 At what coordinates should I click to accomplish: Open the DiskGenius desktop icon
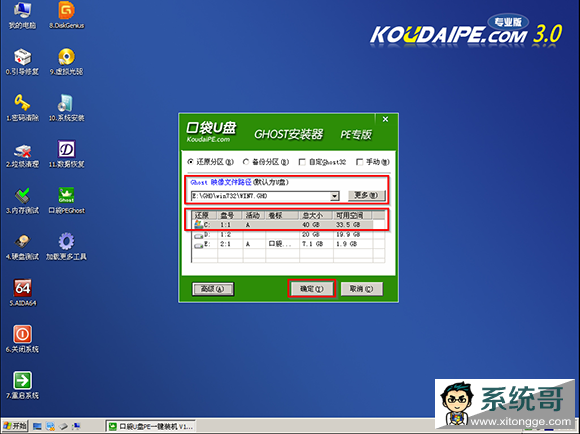67,15
